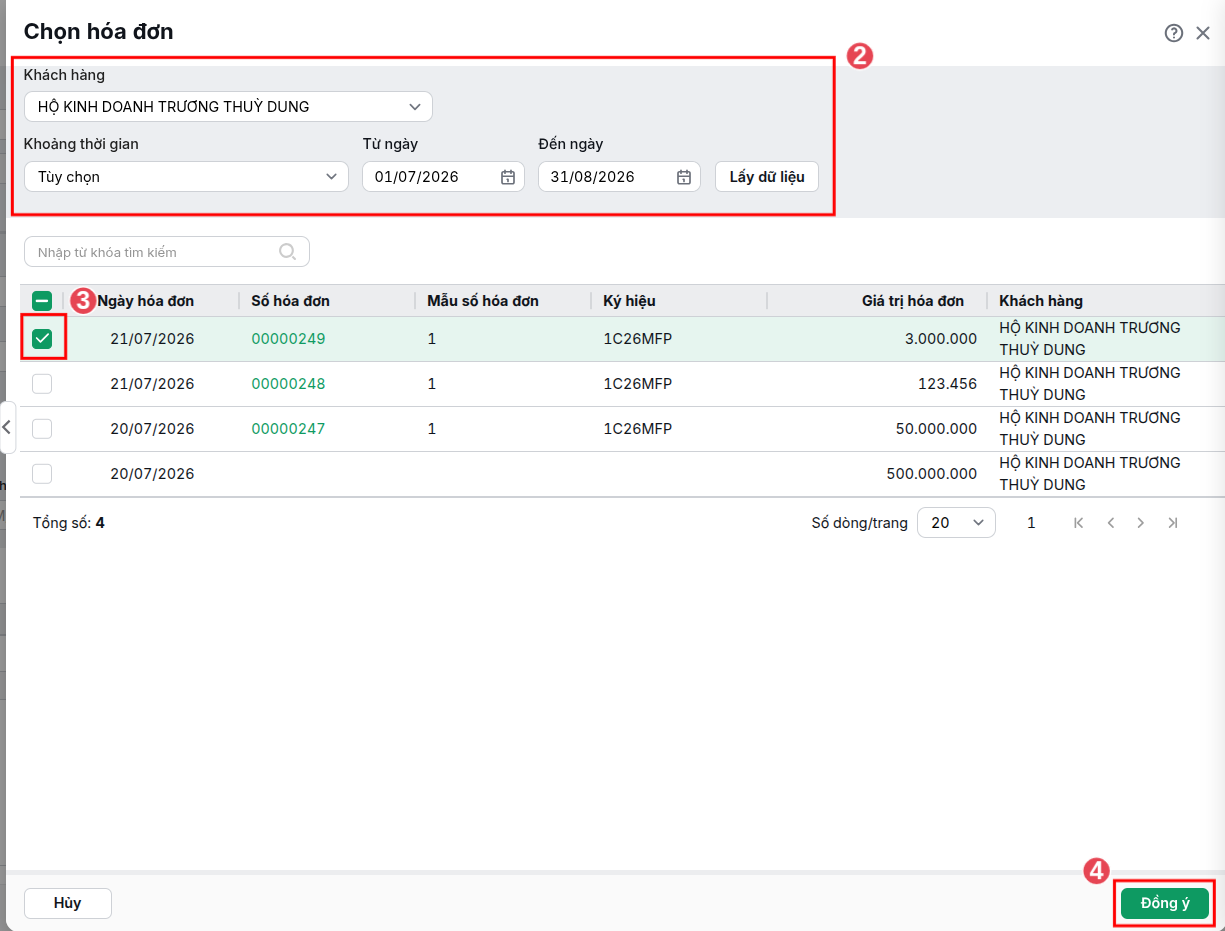Click the Hủy cancel button
Screen dimensions: 1225x931
point(68,904)
